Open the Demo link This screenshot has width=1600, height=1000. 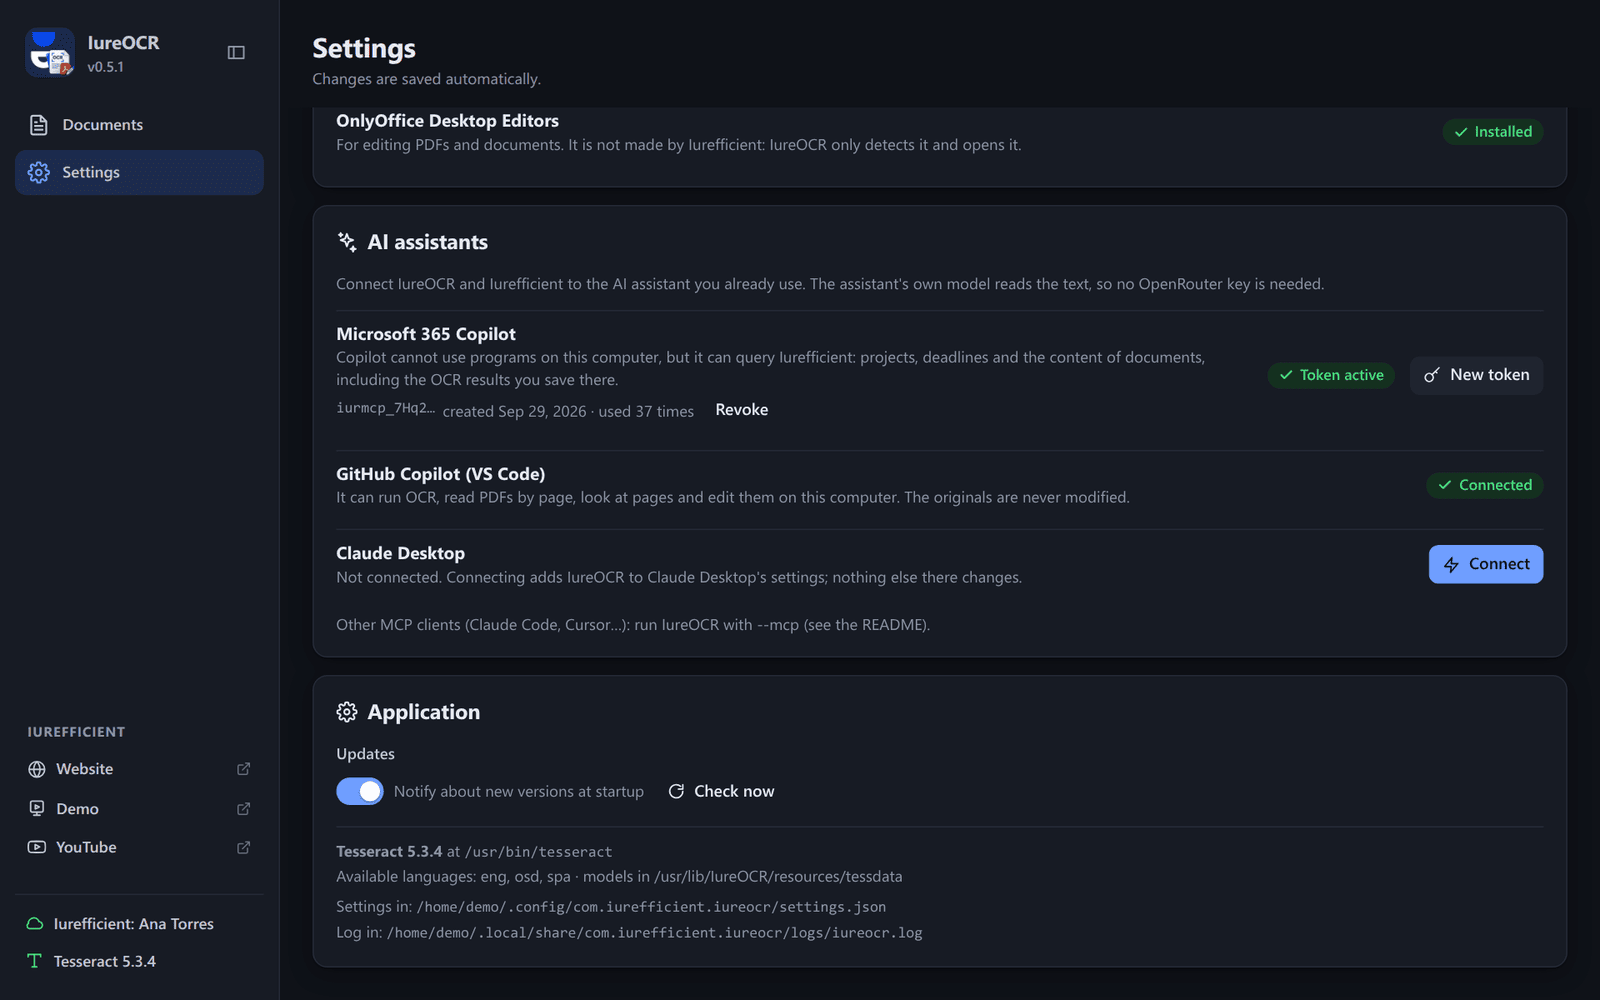[x=140, y=808]
